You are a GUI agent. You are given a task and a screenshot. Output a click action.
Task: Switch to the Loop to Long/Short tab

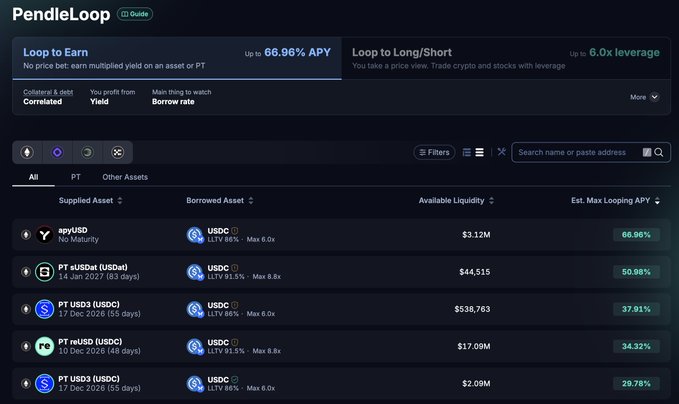(506, 58)
